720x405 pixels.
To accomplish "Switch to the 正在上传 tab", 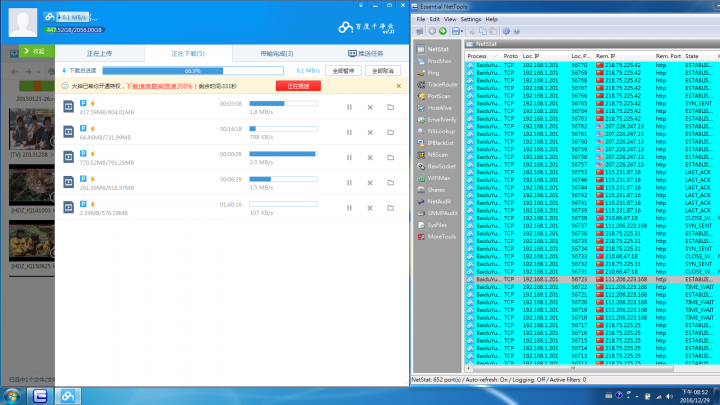I will [x=100, y=53].
